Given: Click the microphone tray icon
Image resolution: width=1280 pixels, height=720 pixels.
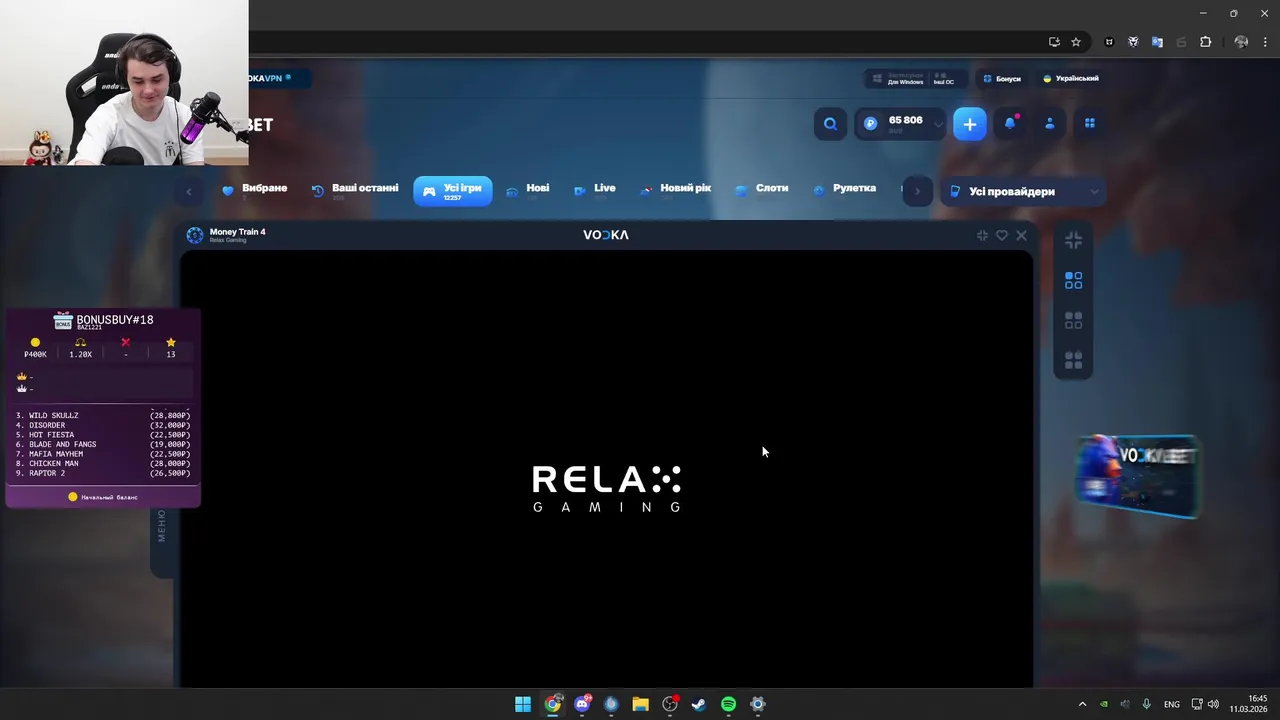Looking at the screenshot, I should (x=1146, y=704).
